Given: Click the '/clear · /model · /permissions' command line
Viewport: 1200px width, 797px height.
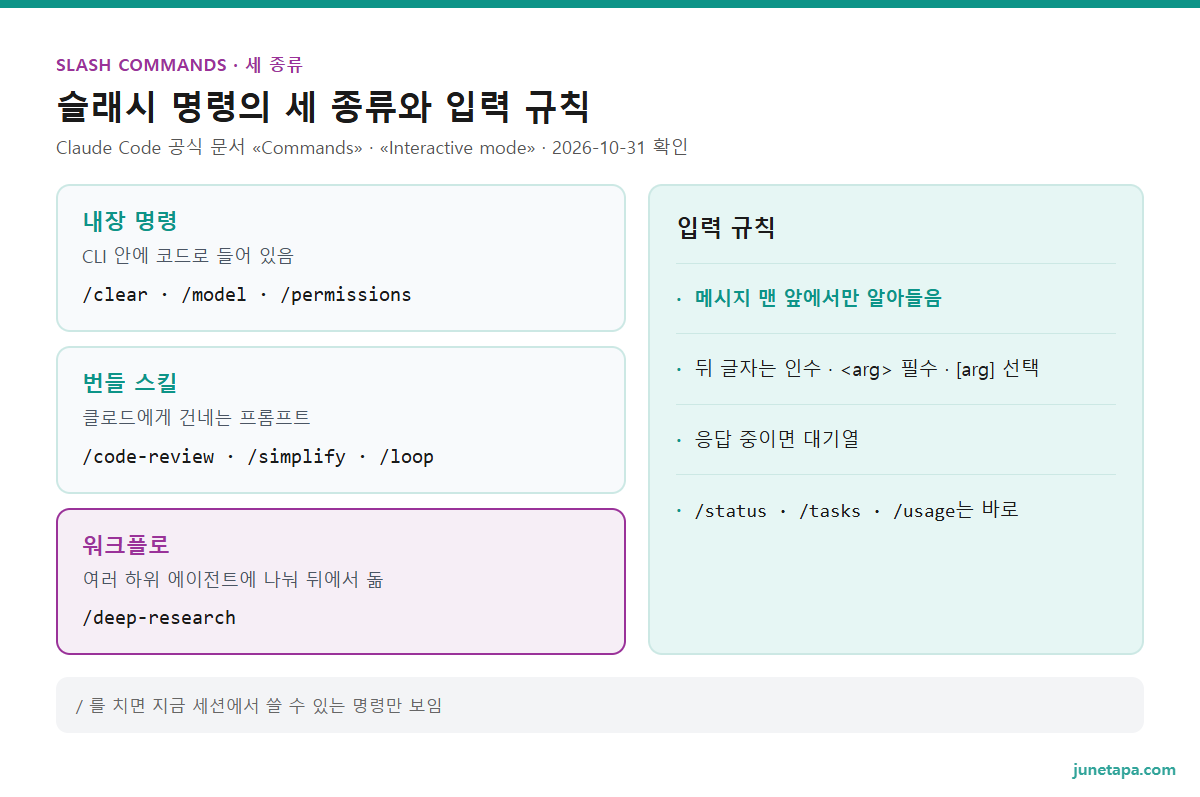Looking at the screenshot, I should coord(247,295).
